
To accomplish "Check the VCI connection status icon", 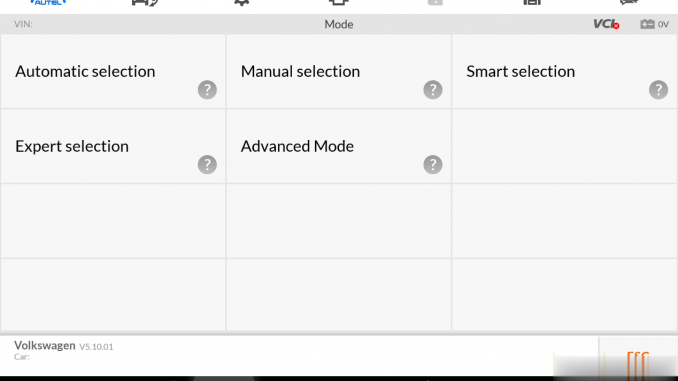I will pyautogui.click(x=606, y=24).
